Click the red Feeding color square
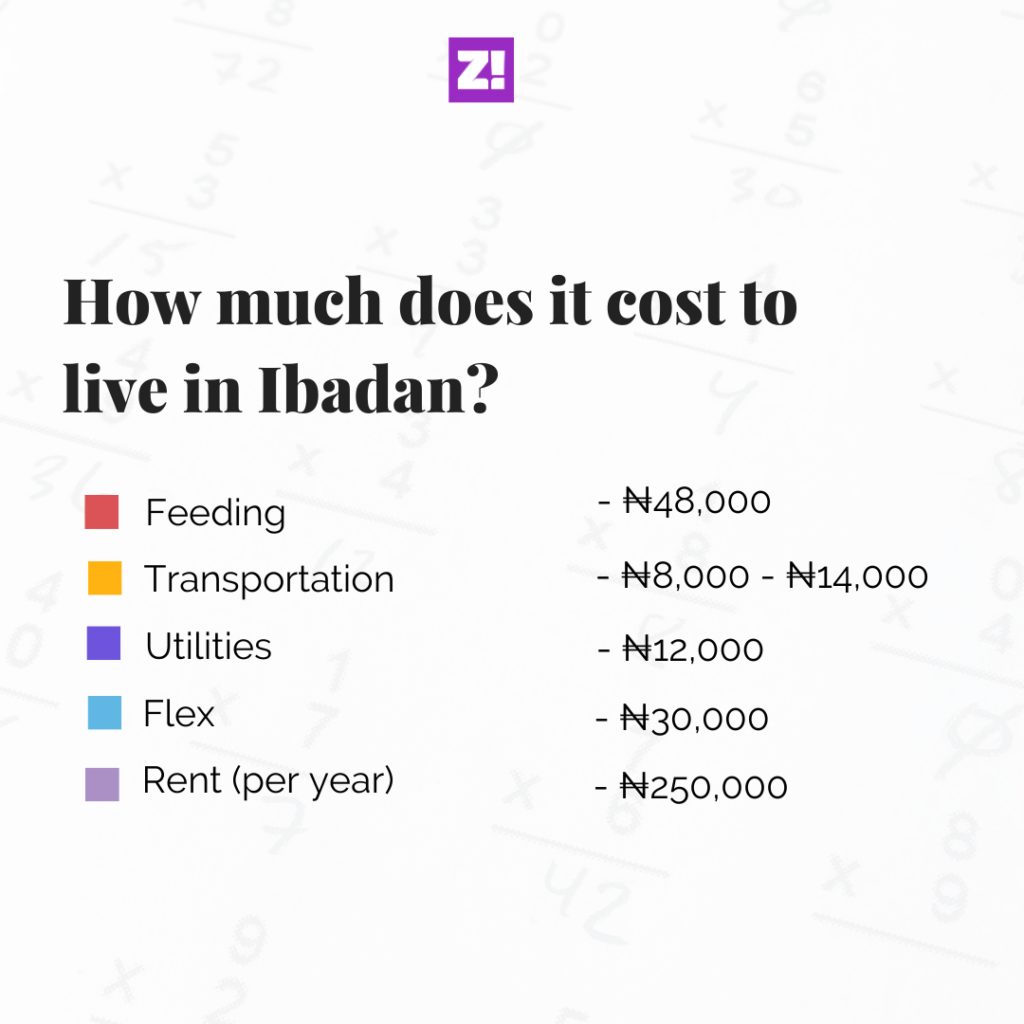 point(102,512)
